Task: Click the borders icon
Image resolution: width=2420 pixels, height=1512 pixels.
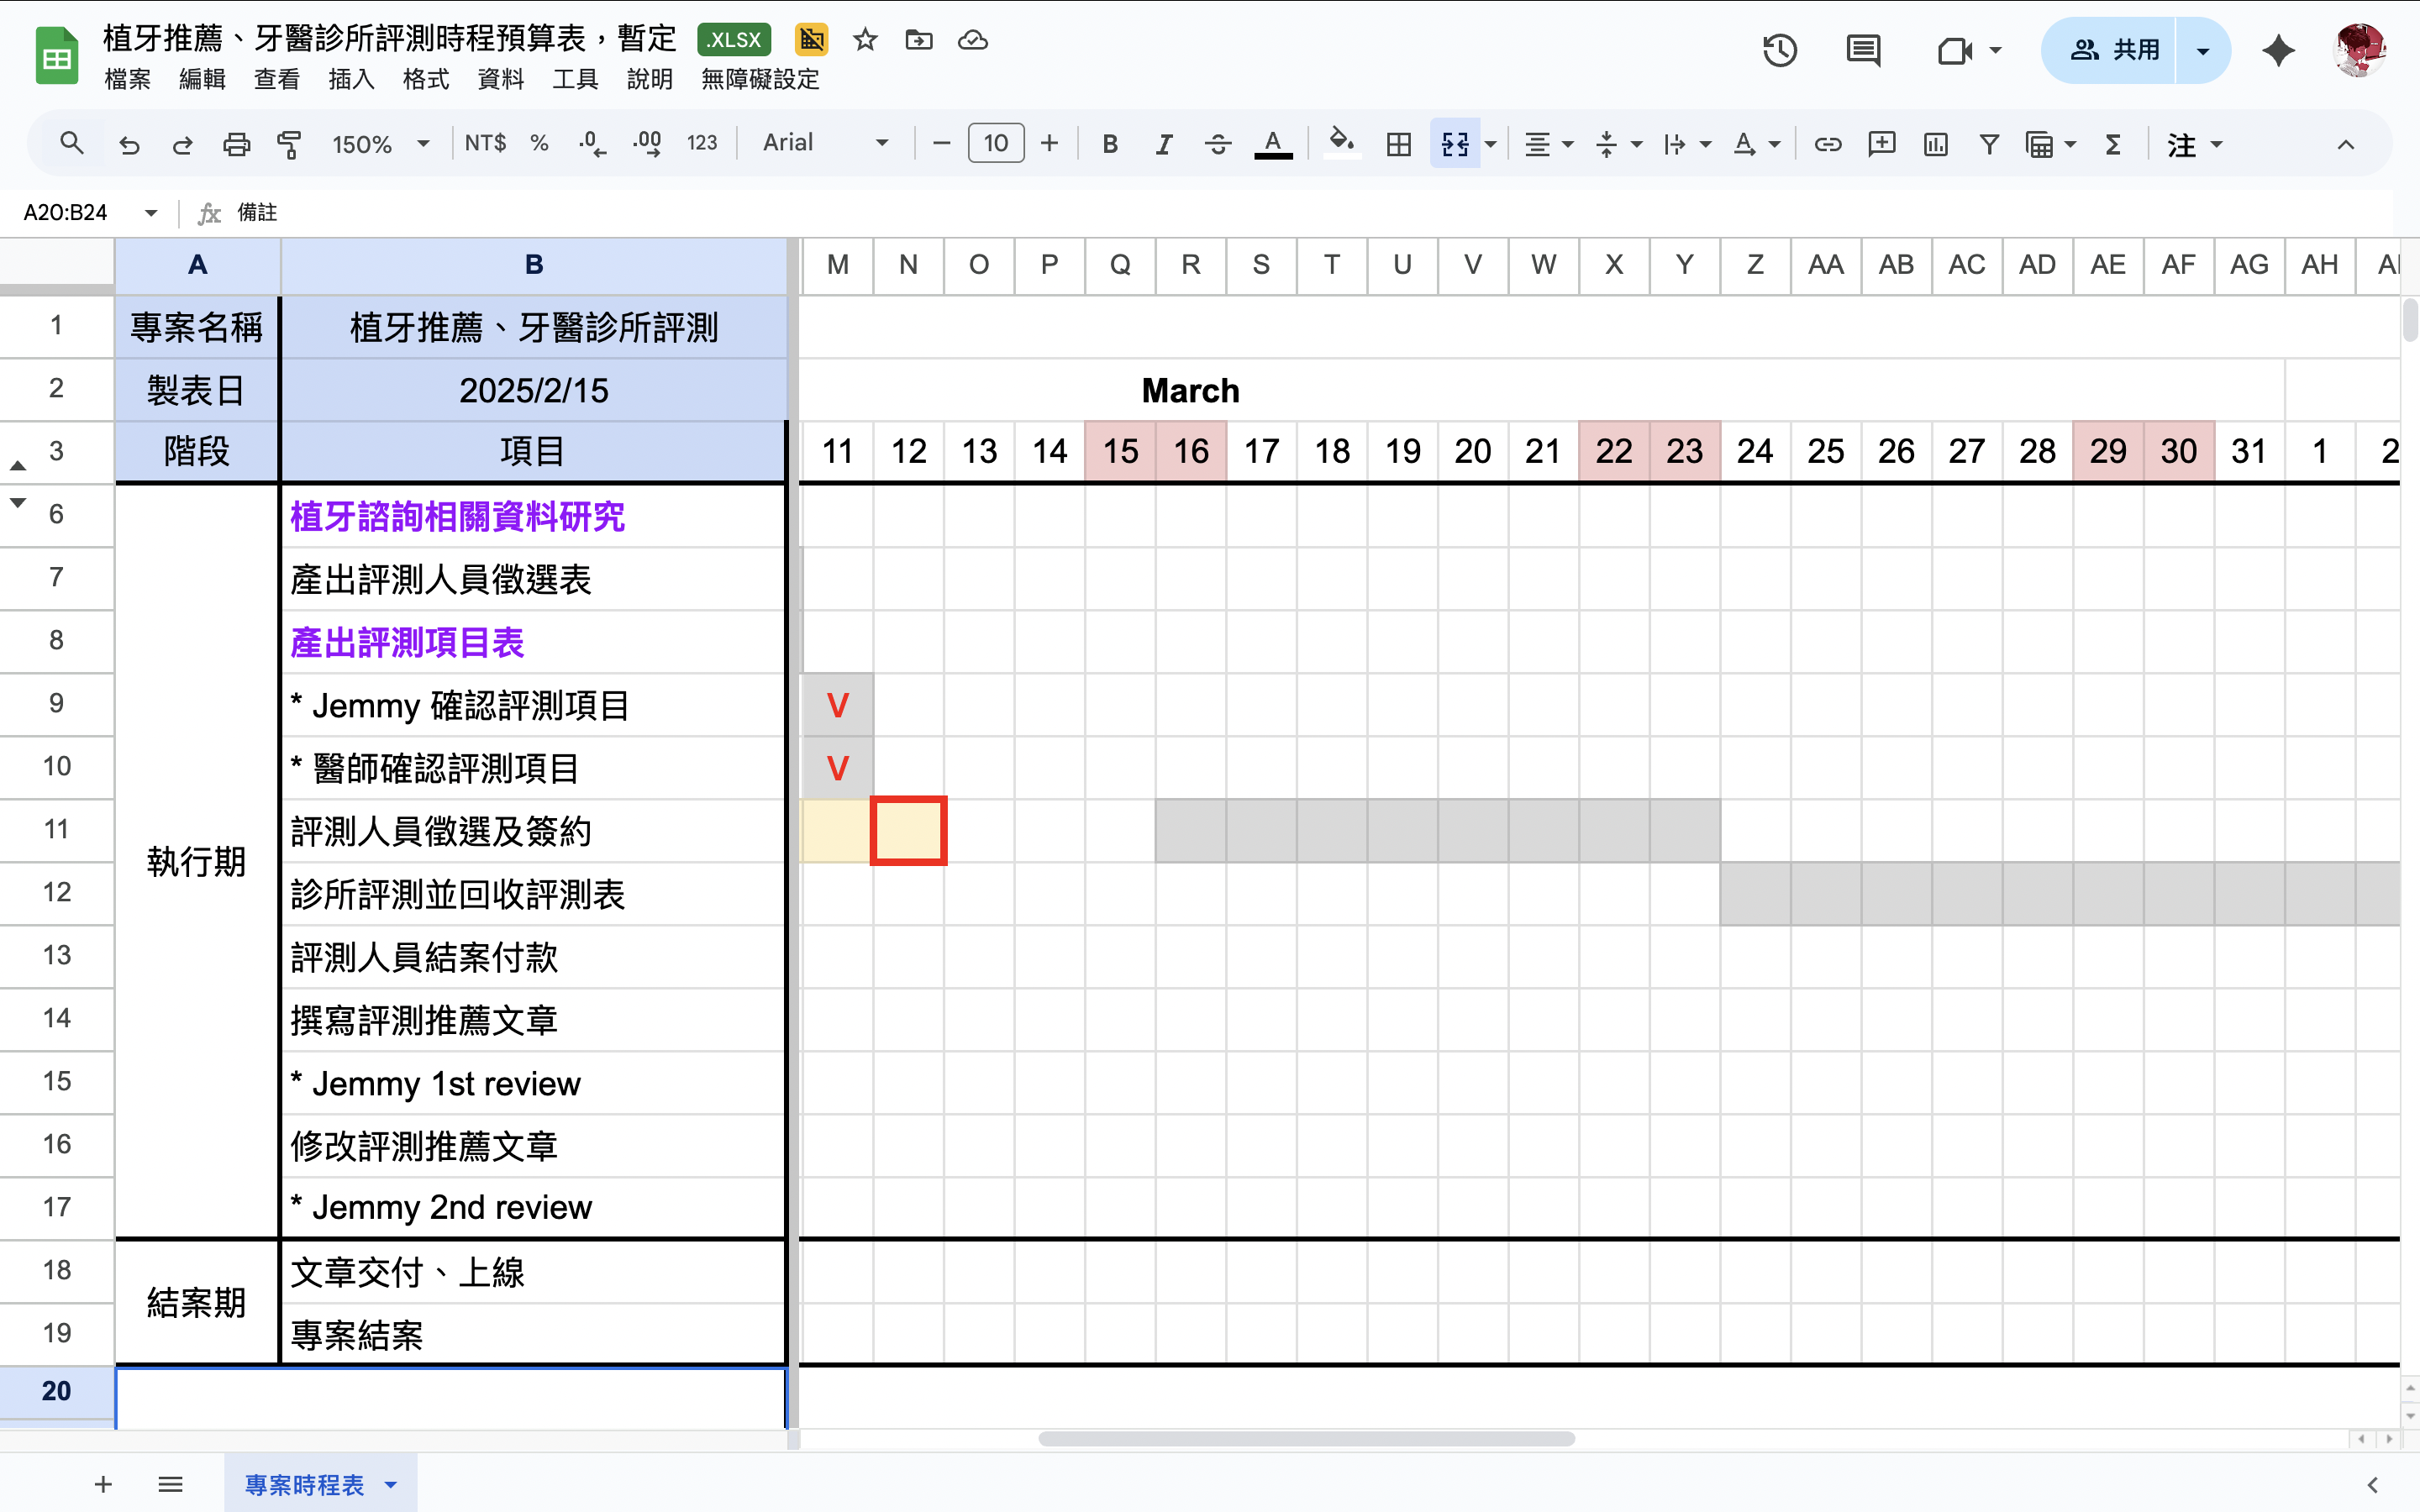Action: pos(1399,144)
